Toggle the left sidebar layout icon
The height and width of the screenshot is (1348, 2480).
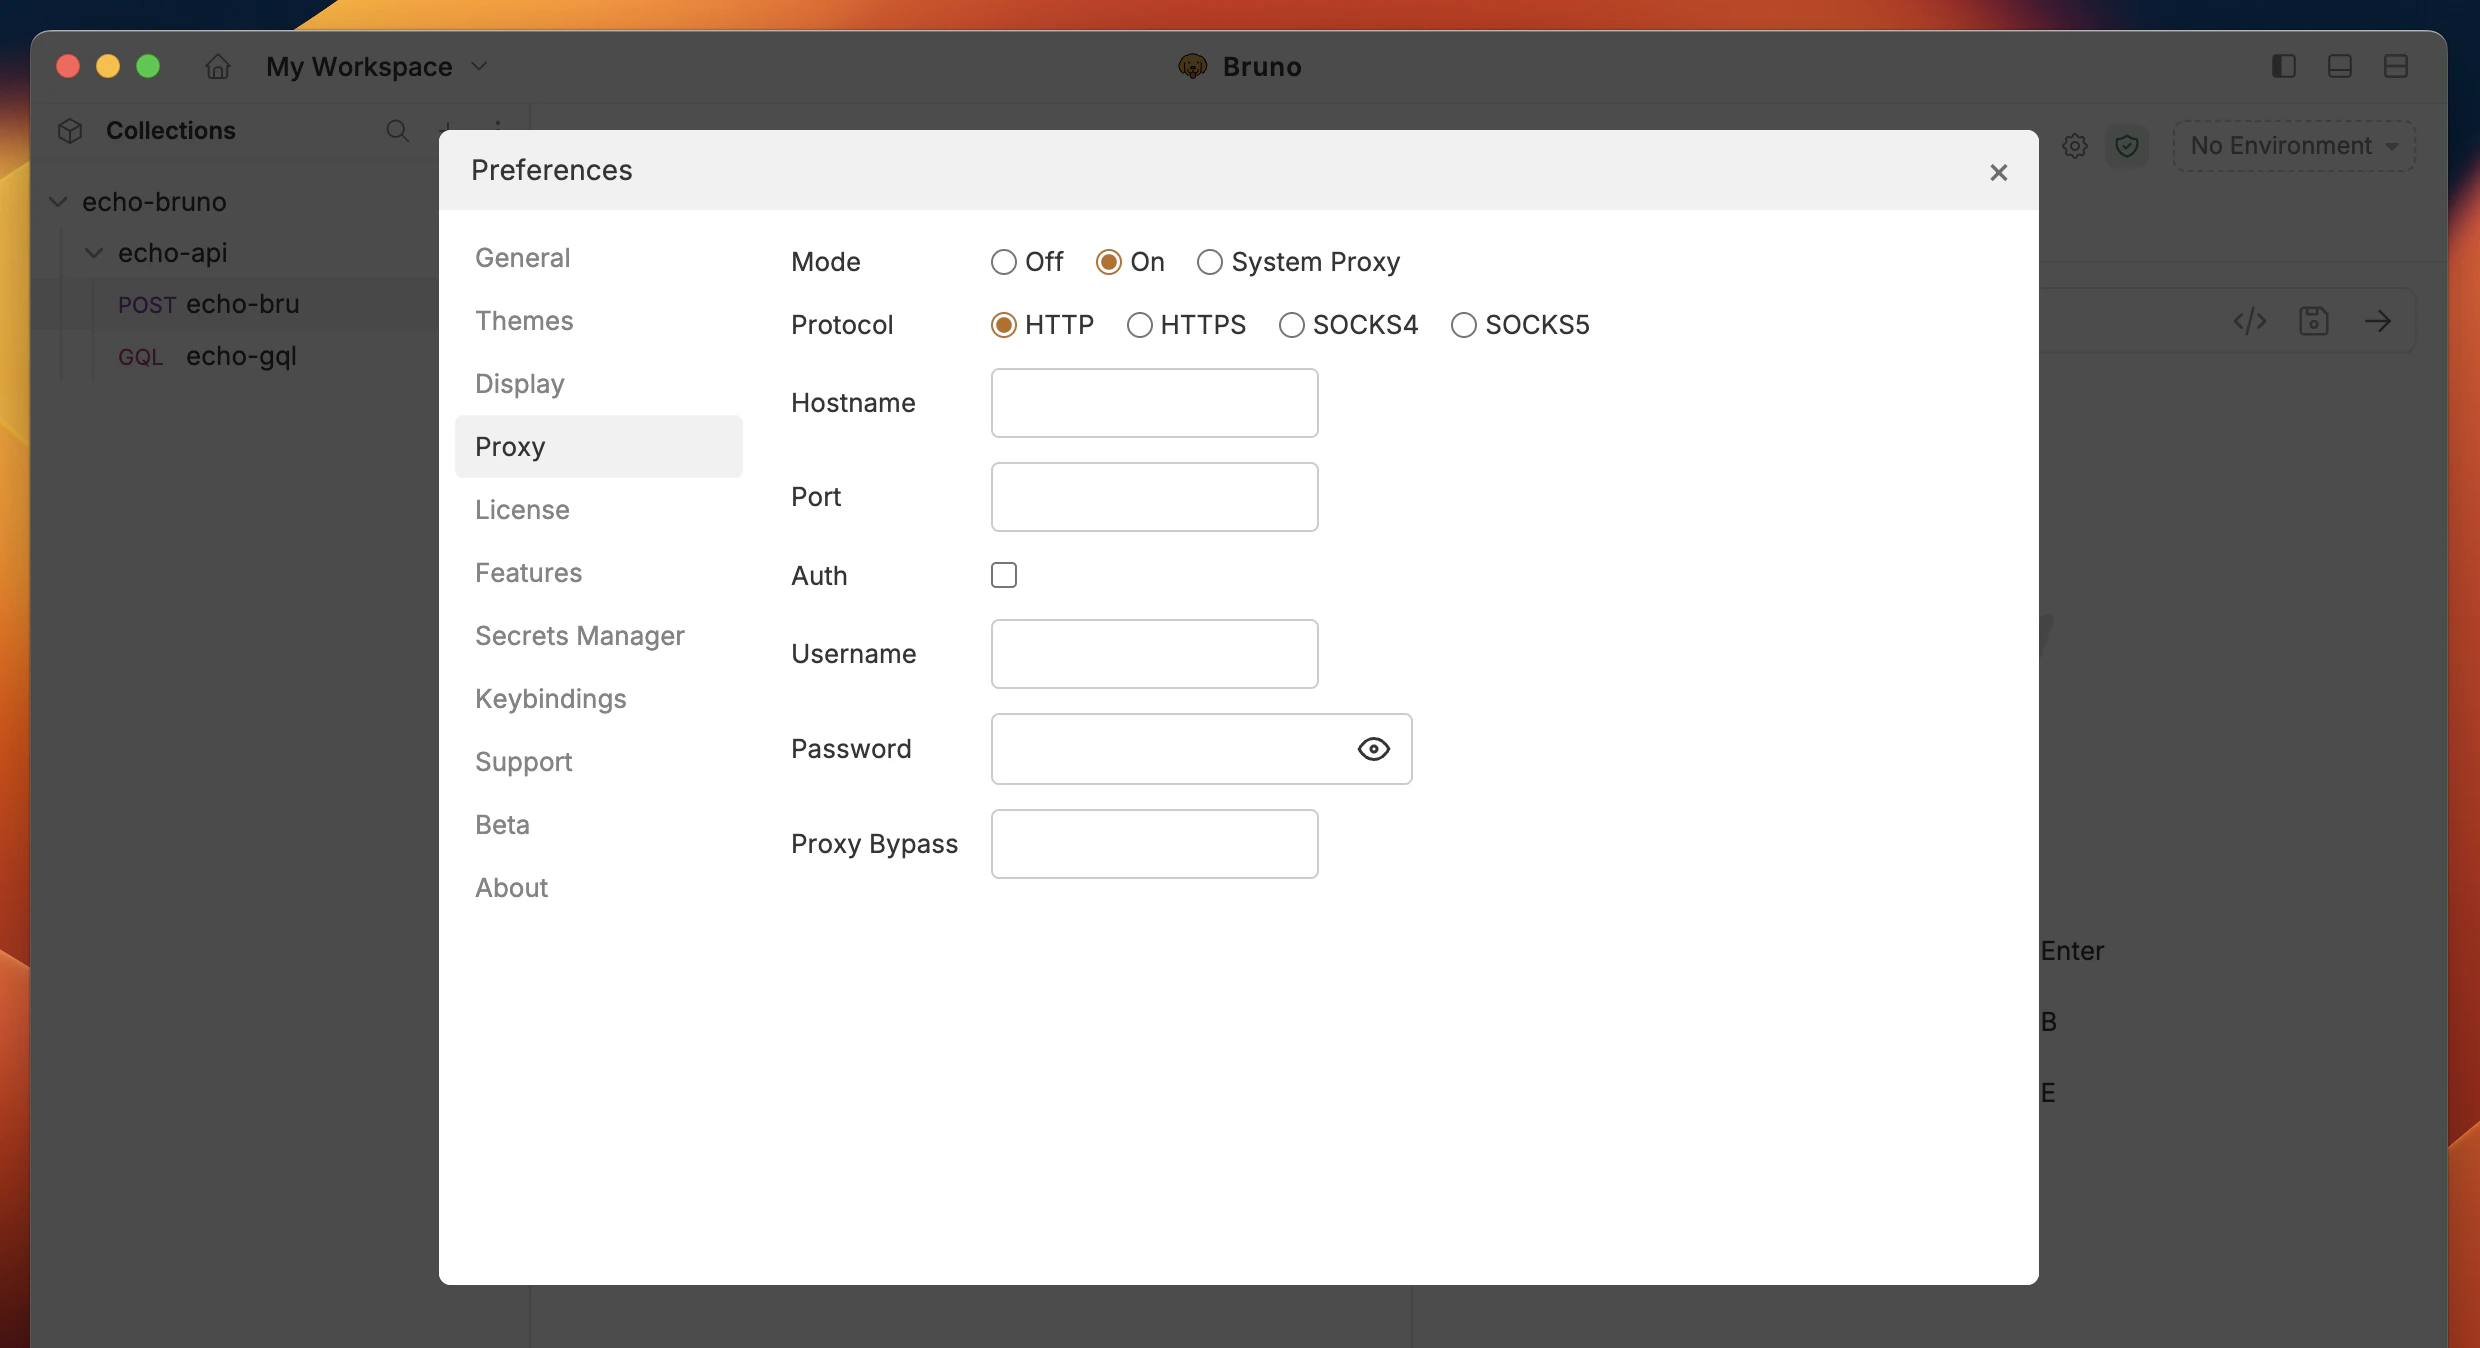tap(2283, 66)
